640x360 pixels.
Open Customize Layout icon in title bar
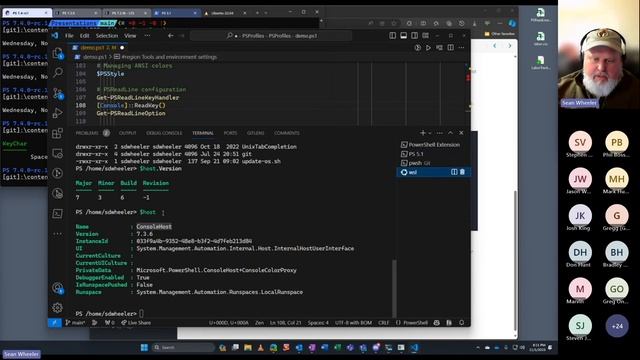point(426,36)
